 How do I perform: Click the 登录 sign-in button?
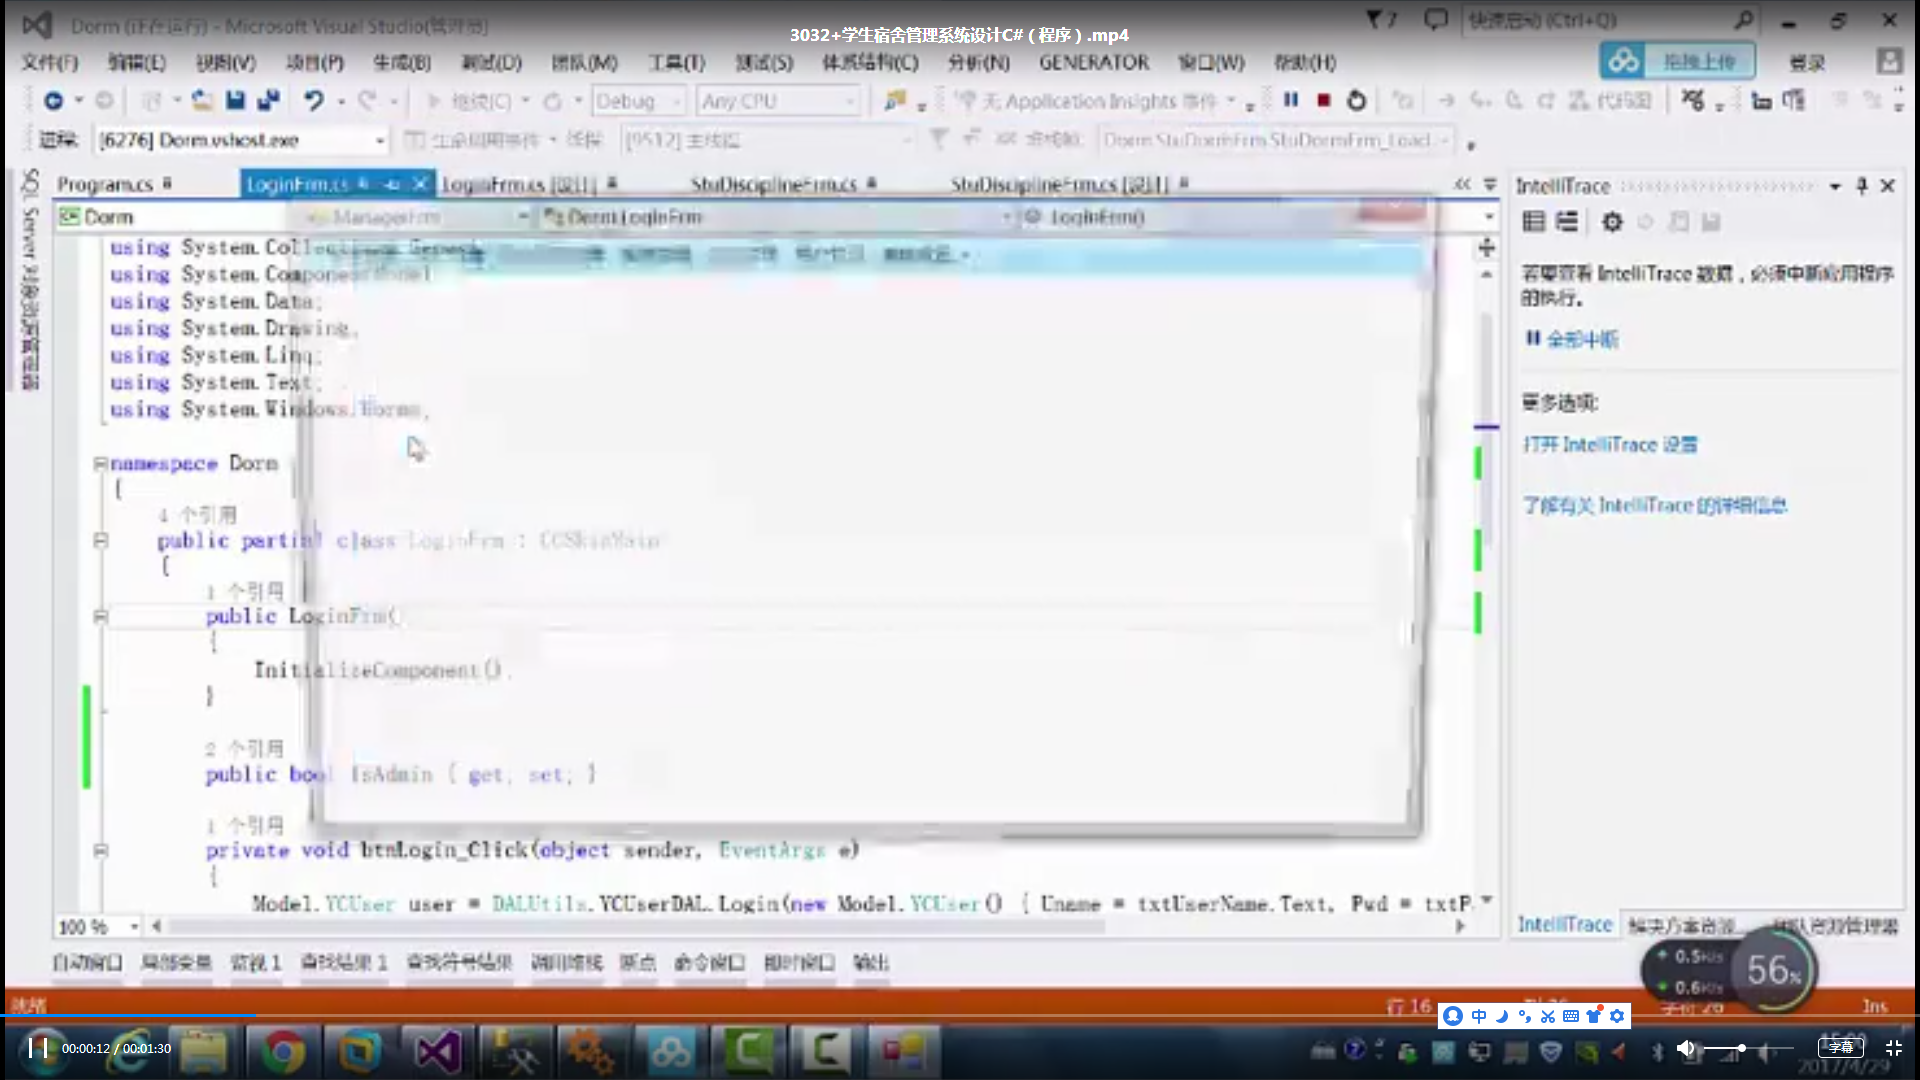[1806, 62]
